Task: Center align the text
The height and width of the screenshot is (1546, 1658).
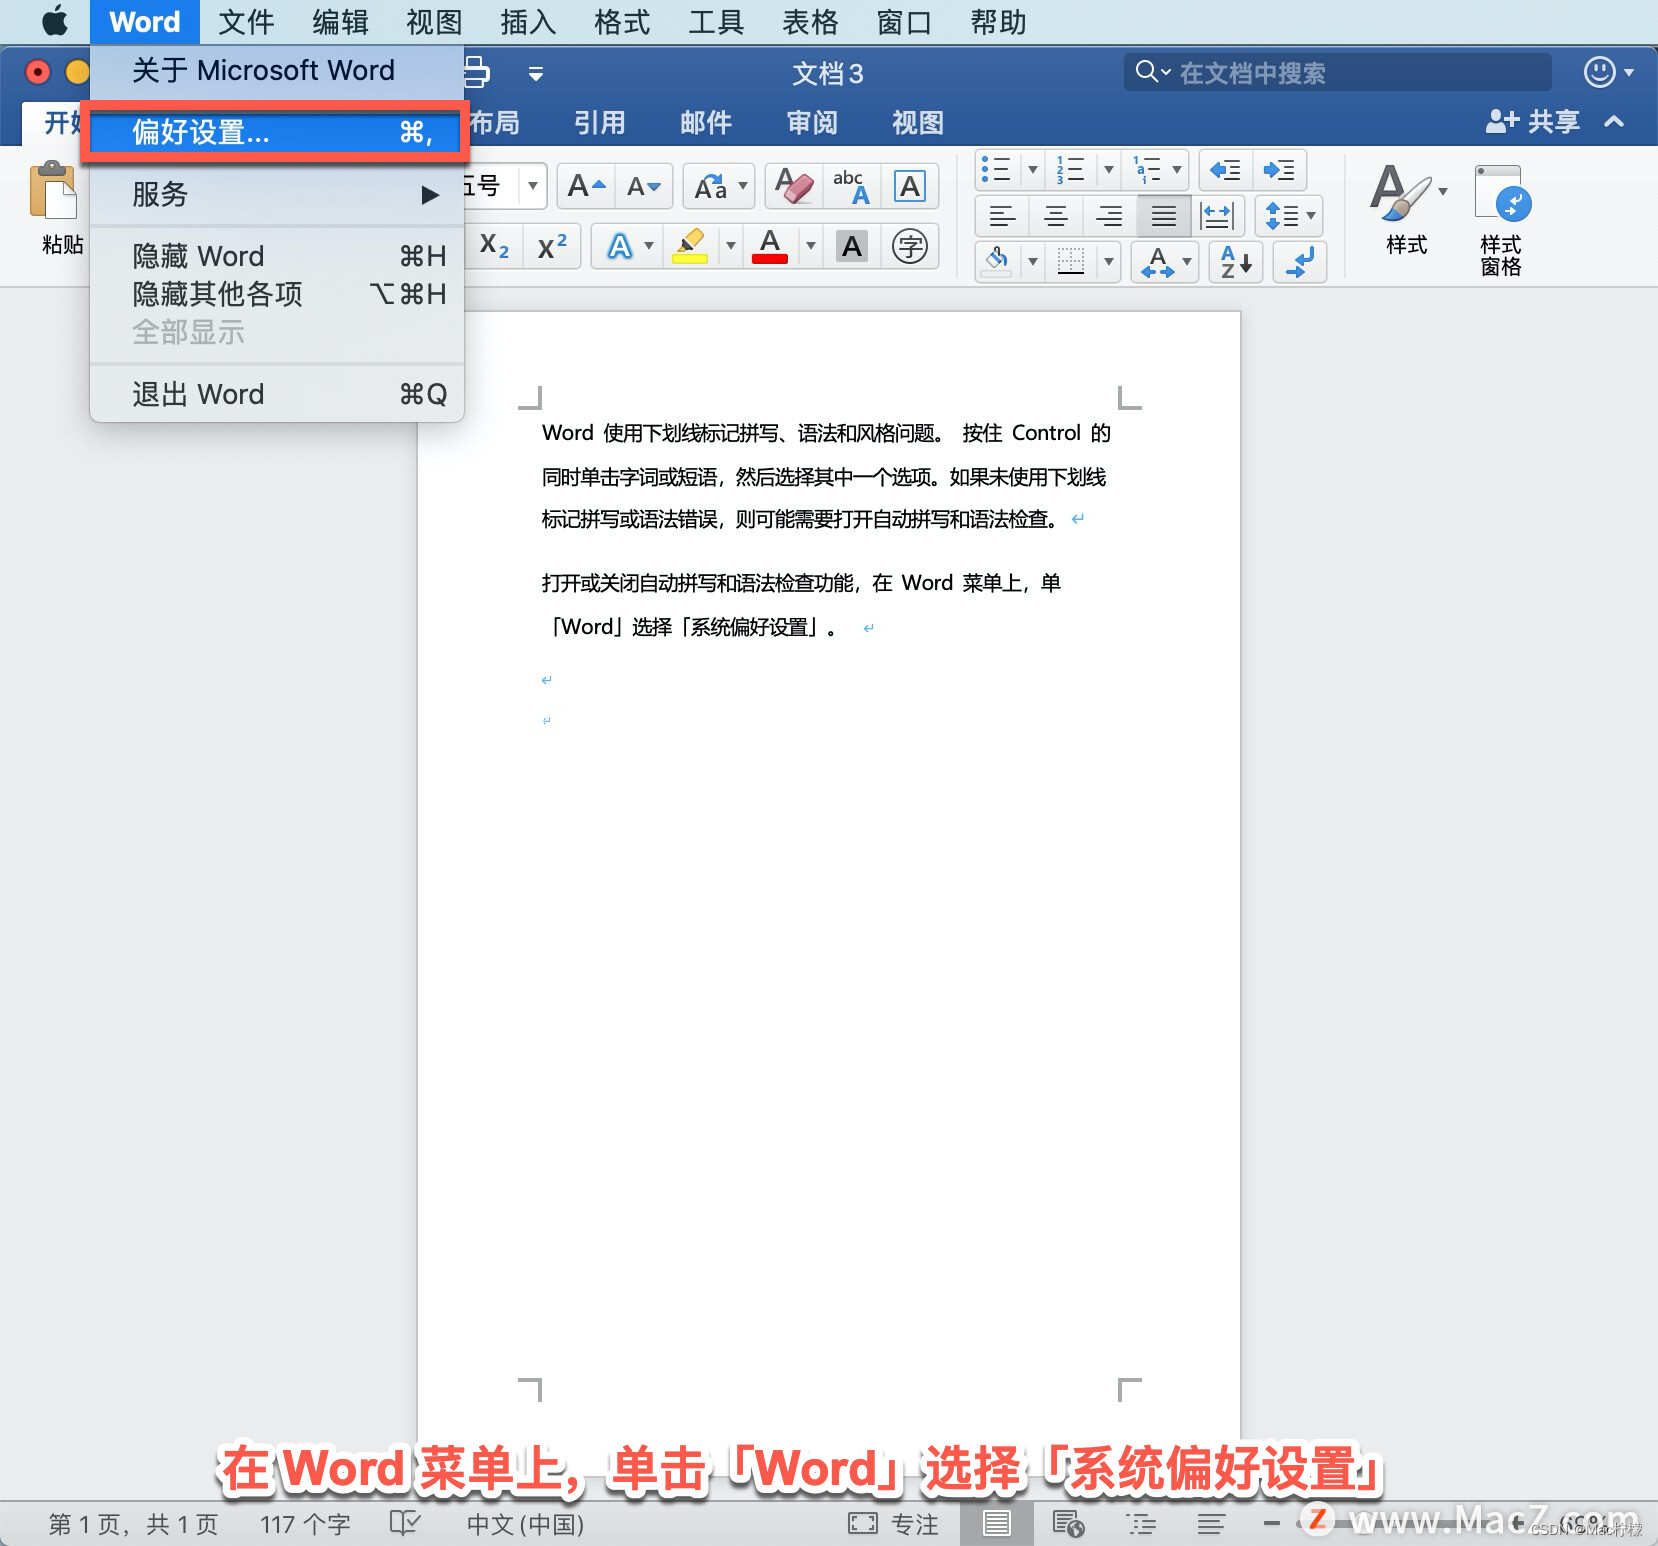Action: pos(1056,216)
